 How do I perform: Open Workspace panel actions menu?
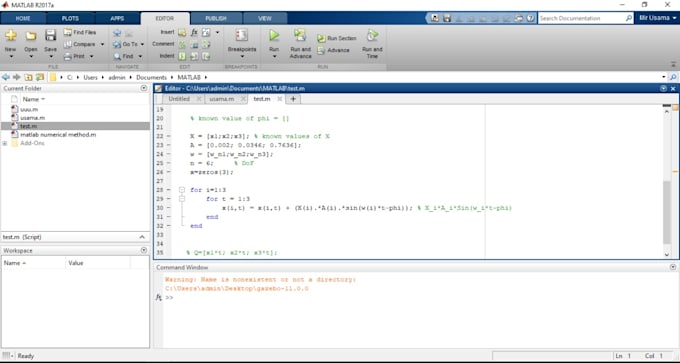click(x=144, y=250)
